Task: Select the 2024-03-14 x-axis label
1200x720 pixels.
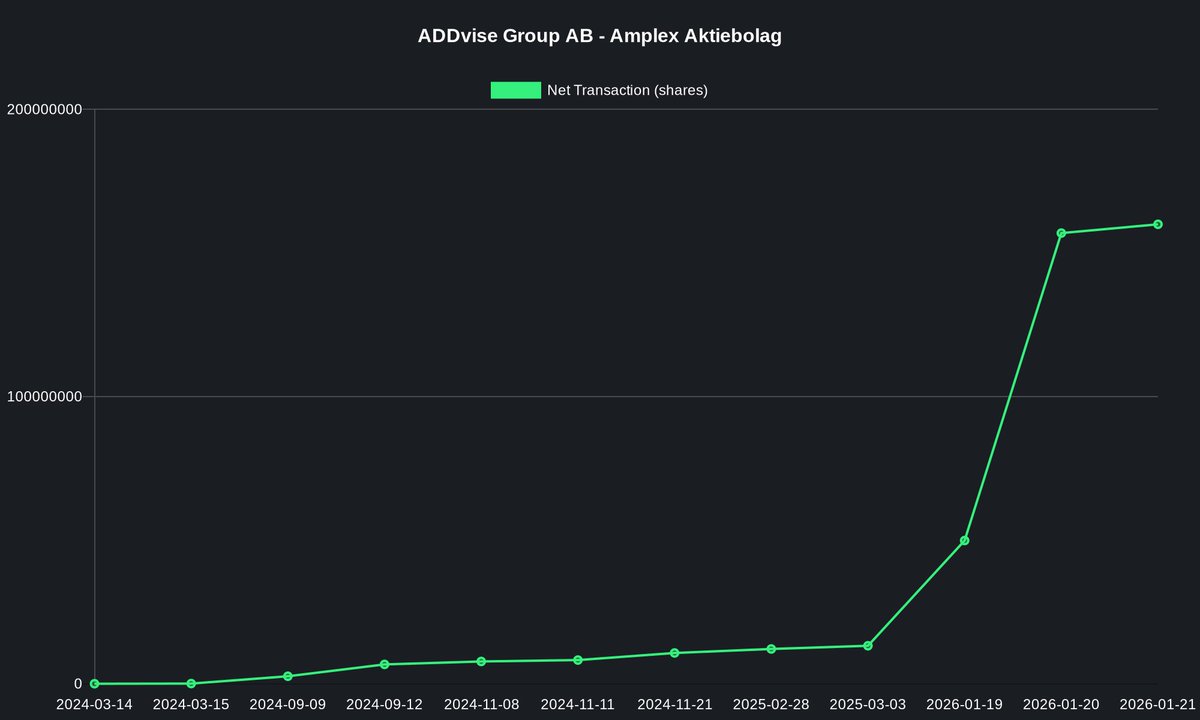Action: pyautogui.click(x=95, y=704)
